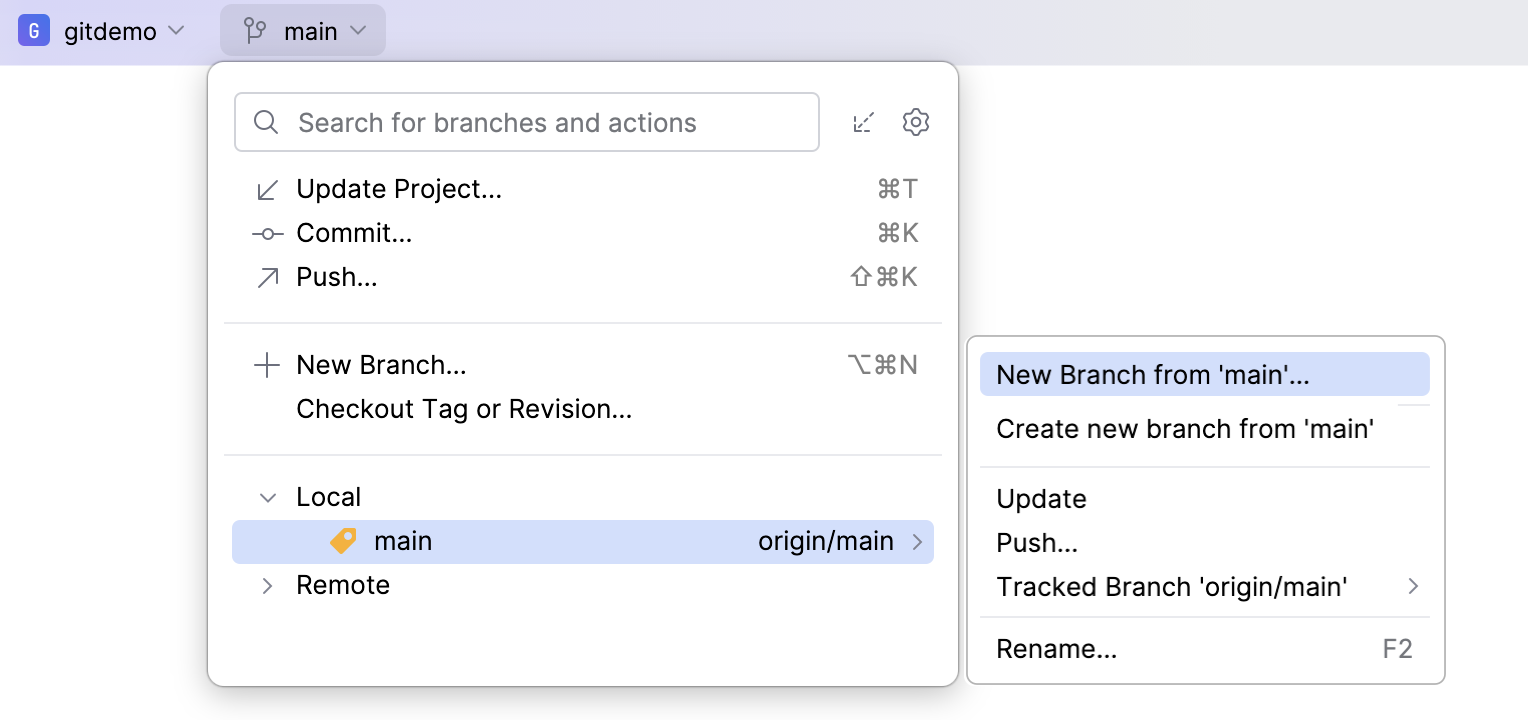The height and width of the screenshot is (720, 1528).
Task: Click the Update Project arrow icon
Action: pyautogui.click(x=266, y=189)
